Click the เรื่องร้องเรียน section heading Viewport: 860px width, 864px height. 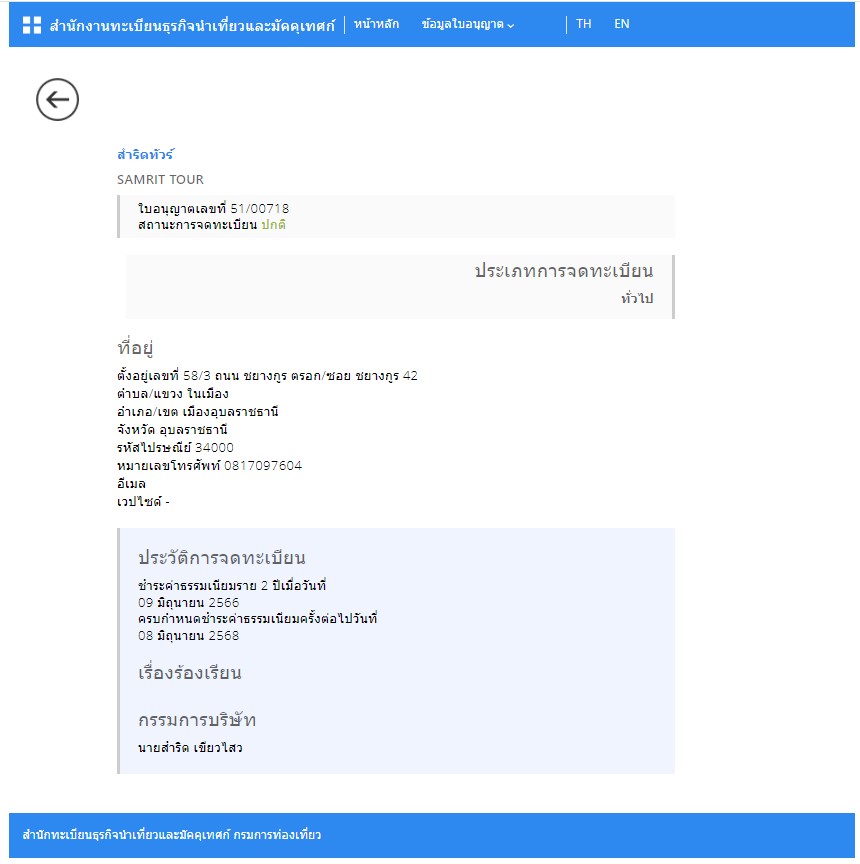coord(189,673)
